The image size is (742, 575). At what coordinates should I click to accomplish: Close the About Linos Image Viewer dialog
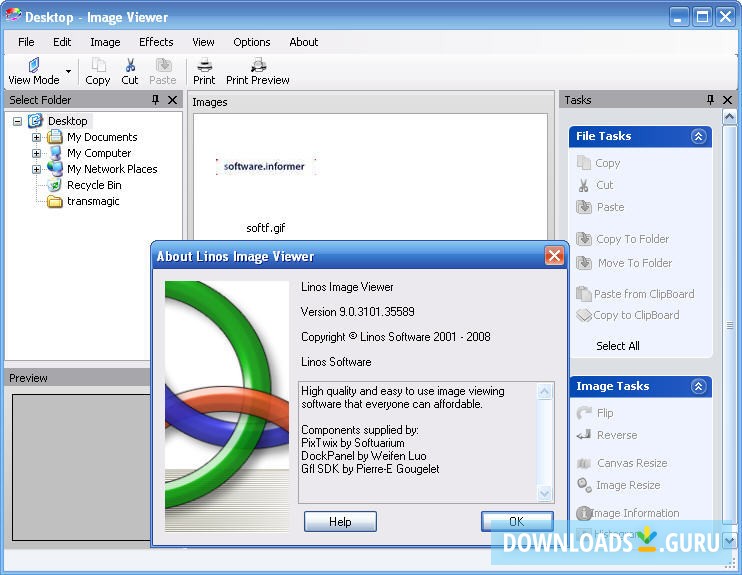554,256
